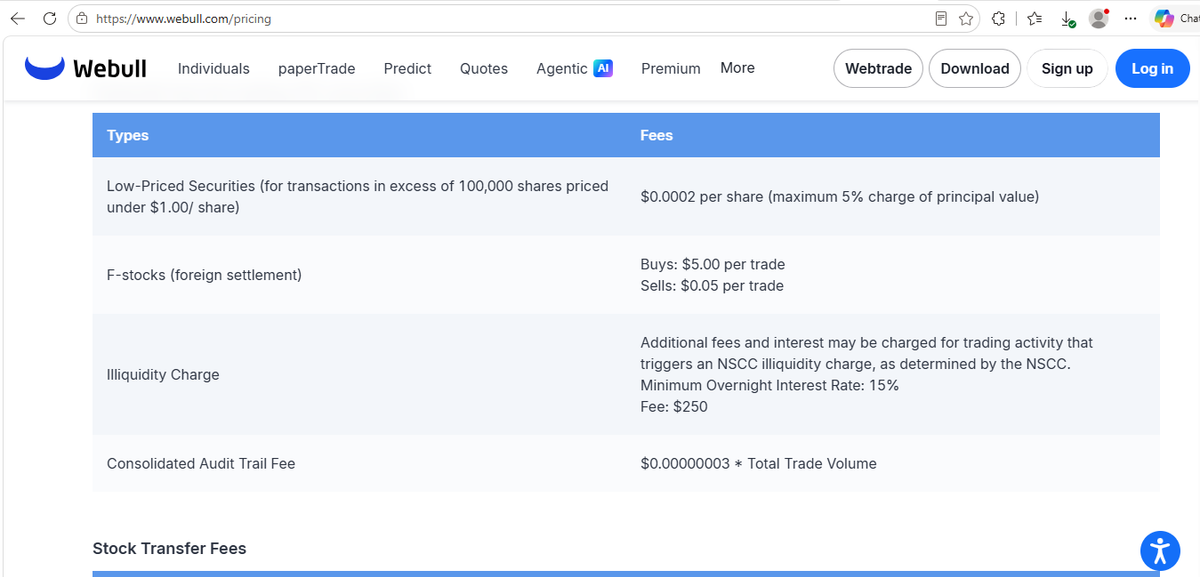The height and width of the screenshot is (577, 1200).
Task: Click the Buys: $5.00 per trade text
Action: (x=713, y=265)
